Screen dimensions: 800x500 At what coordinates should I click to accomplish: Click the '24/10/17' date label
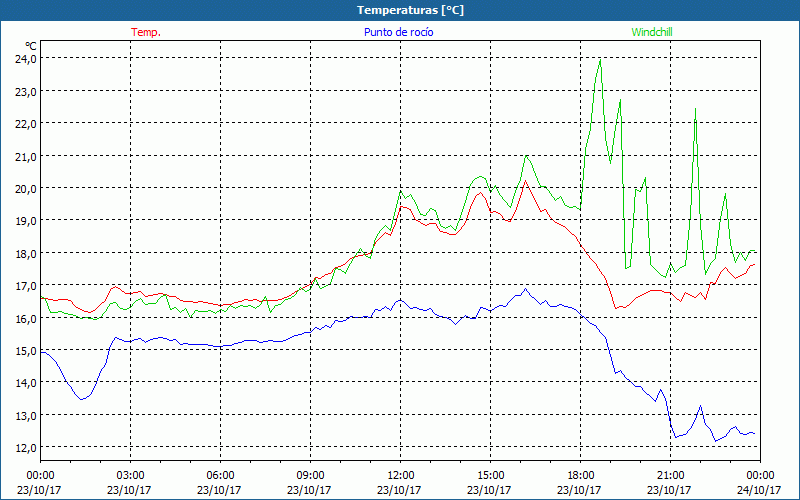point(759,490)
